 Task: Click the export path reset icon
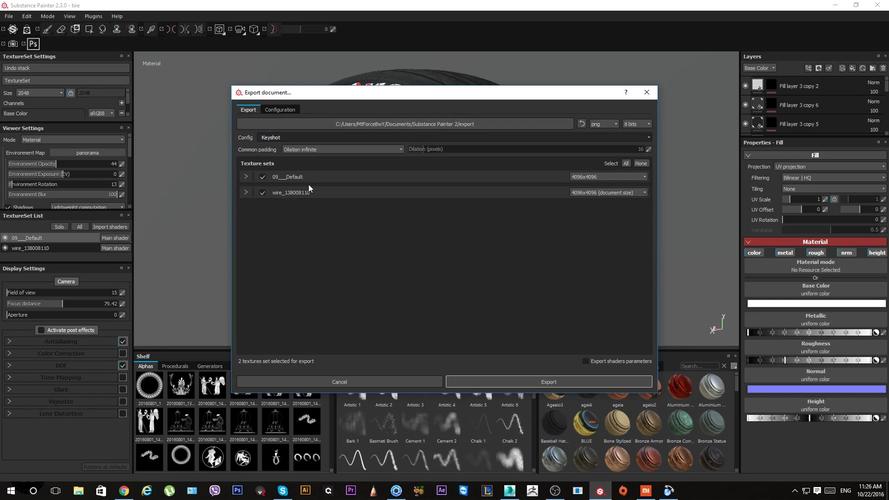click(x=581, y=124)
